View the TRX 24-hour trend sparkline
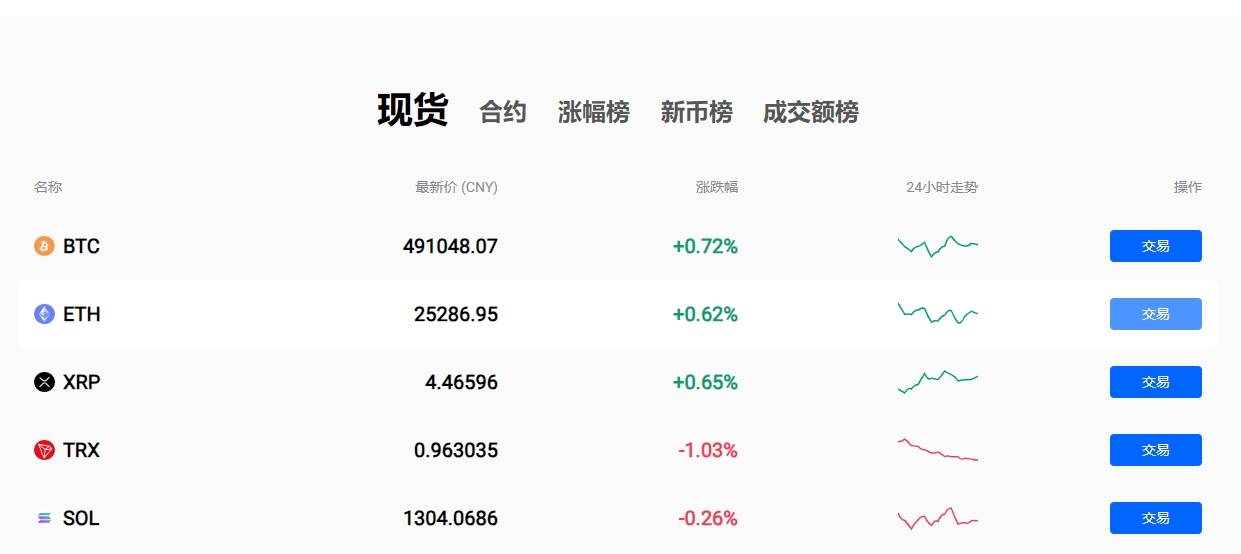Image resolution: width=1241 pixels, height=554 pixels. (x=937, y=450)
